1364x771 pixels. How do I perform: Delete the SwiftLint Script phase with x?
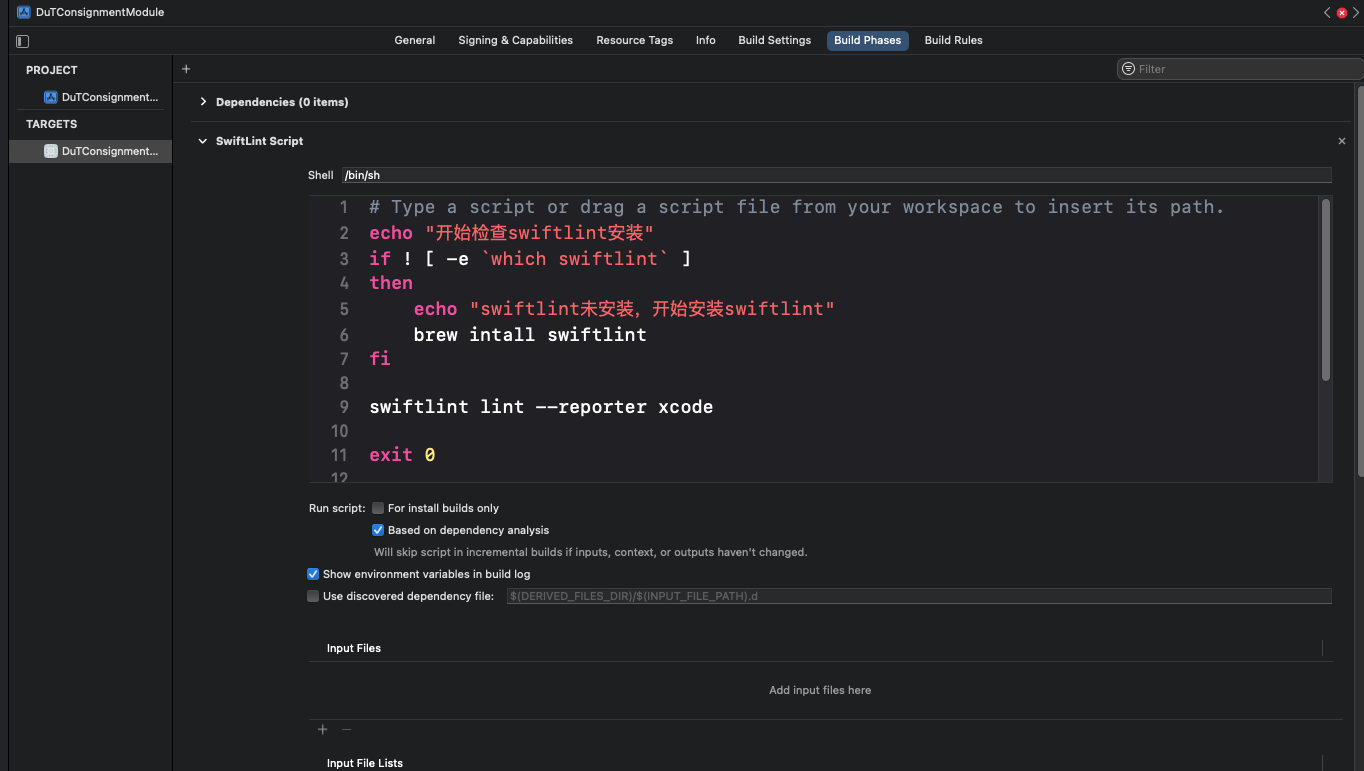(1342, 141)
